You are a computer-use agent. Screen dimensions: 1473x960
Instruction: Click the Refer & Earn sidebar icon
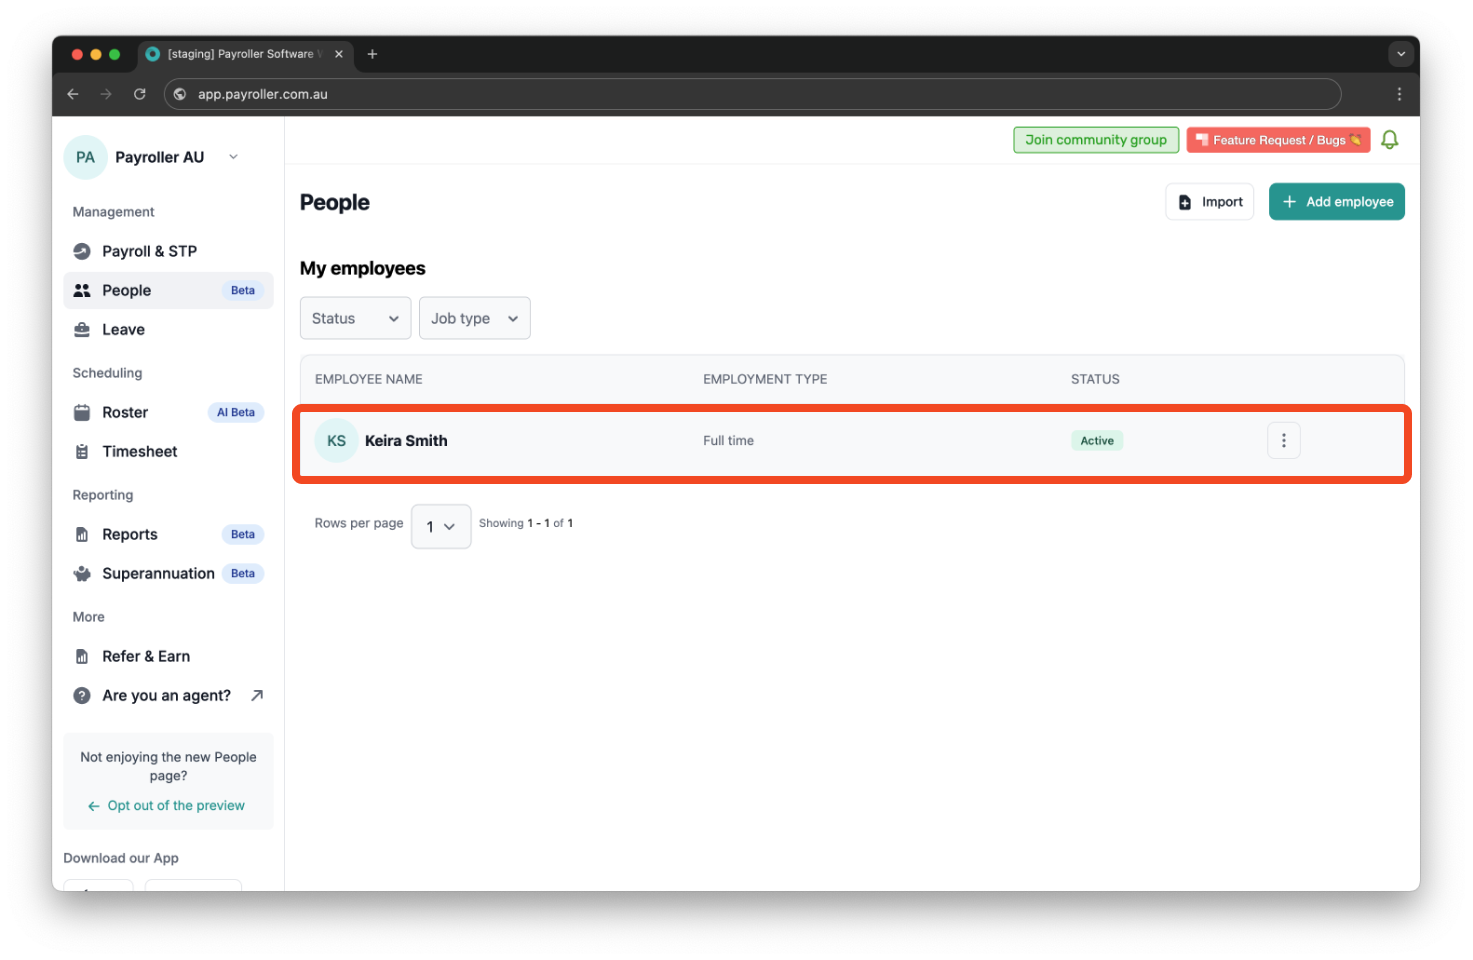tap(83, 656)
